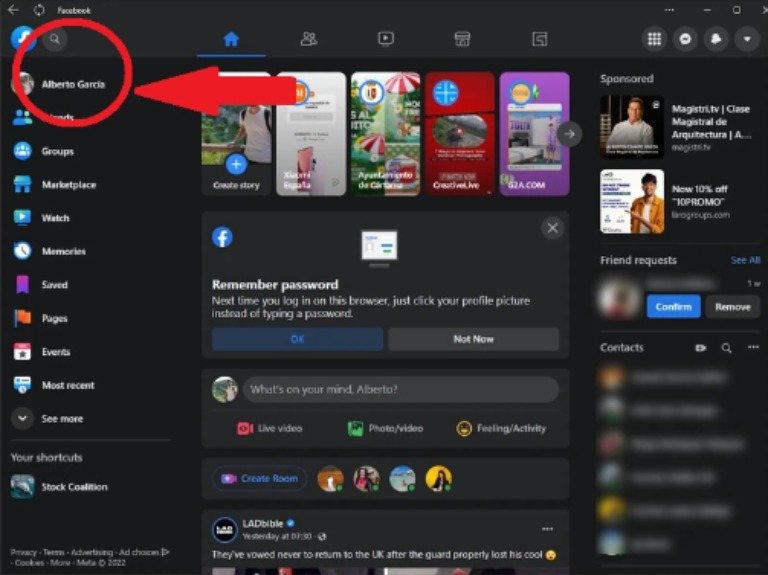The width and height of the screenshot is (768, 575).
Task: Click the Facebook logo in top-left corner
Action: (x=23, y=39)
